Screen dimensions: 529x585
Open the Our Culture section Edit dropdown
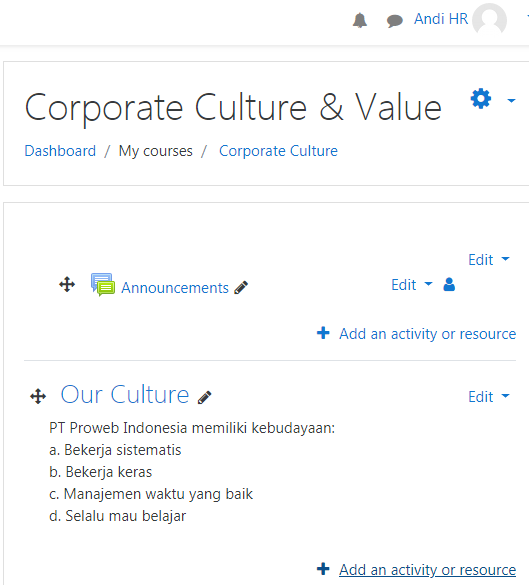click(x=489, y=397)
